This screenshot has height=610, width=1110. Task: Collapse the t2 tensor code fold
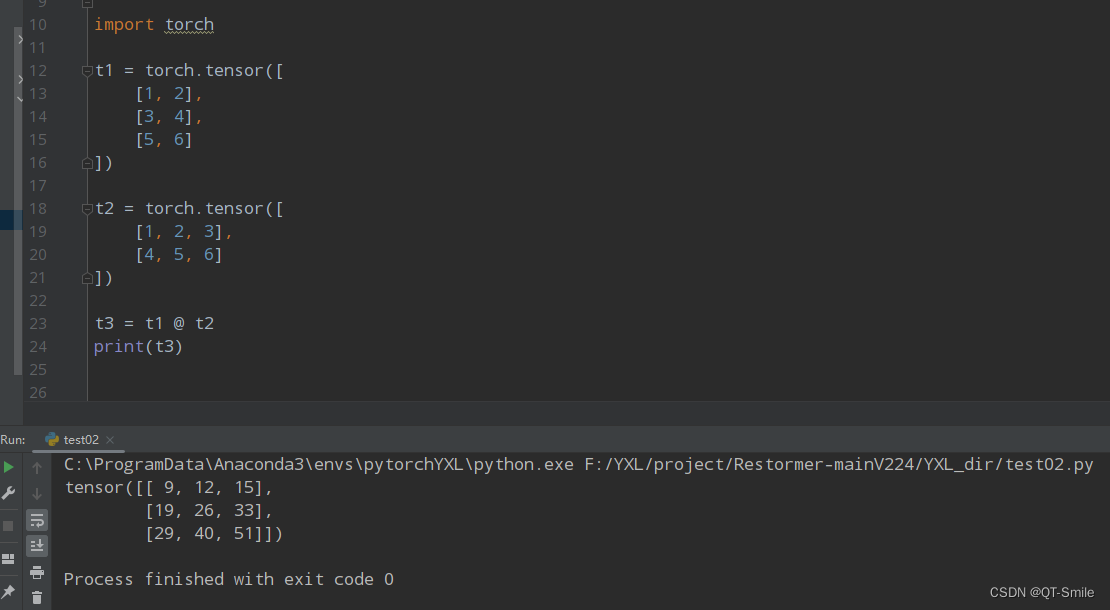[x=86, y=208]
